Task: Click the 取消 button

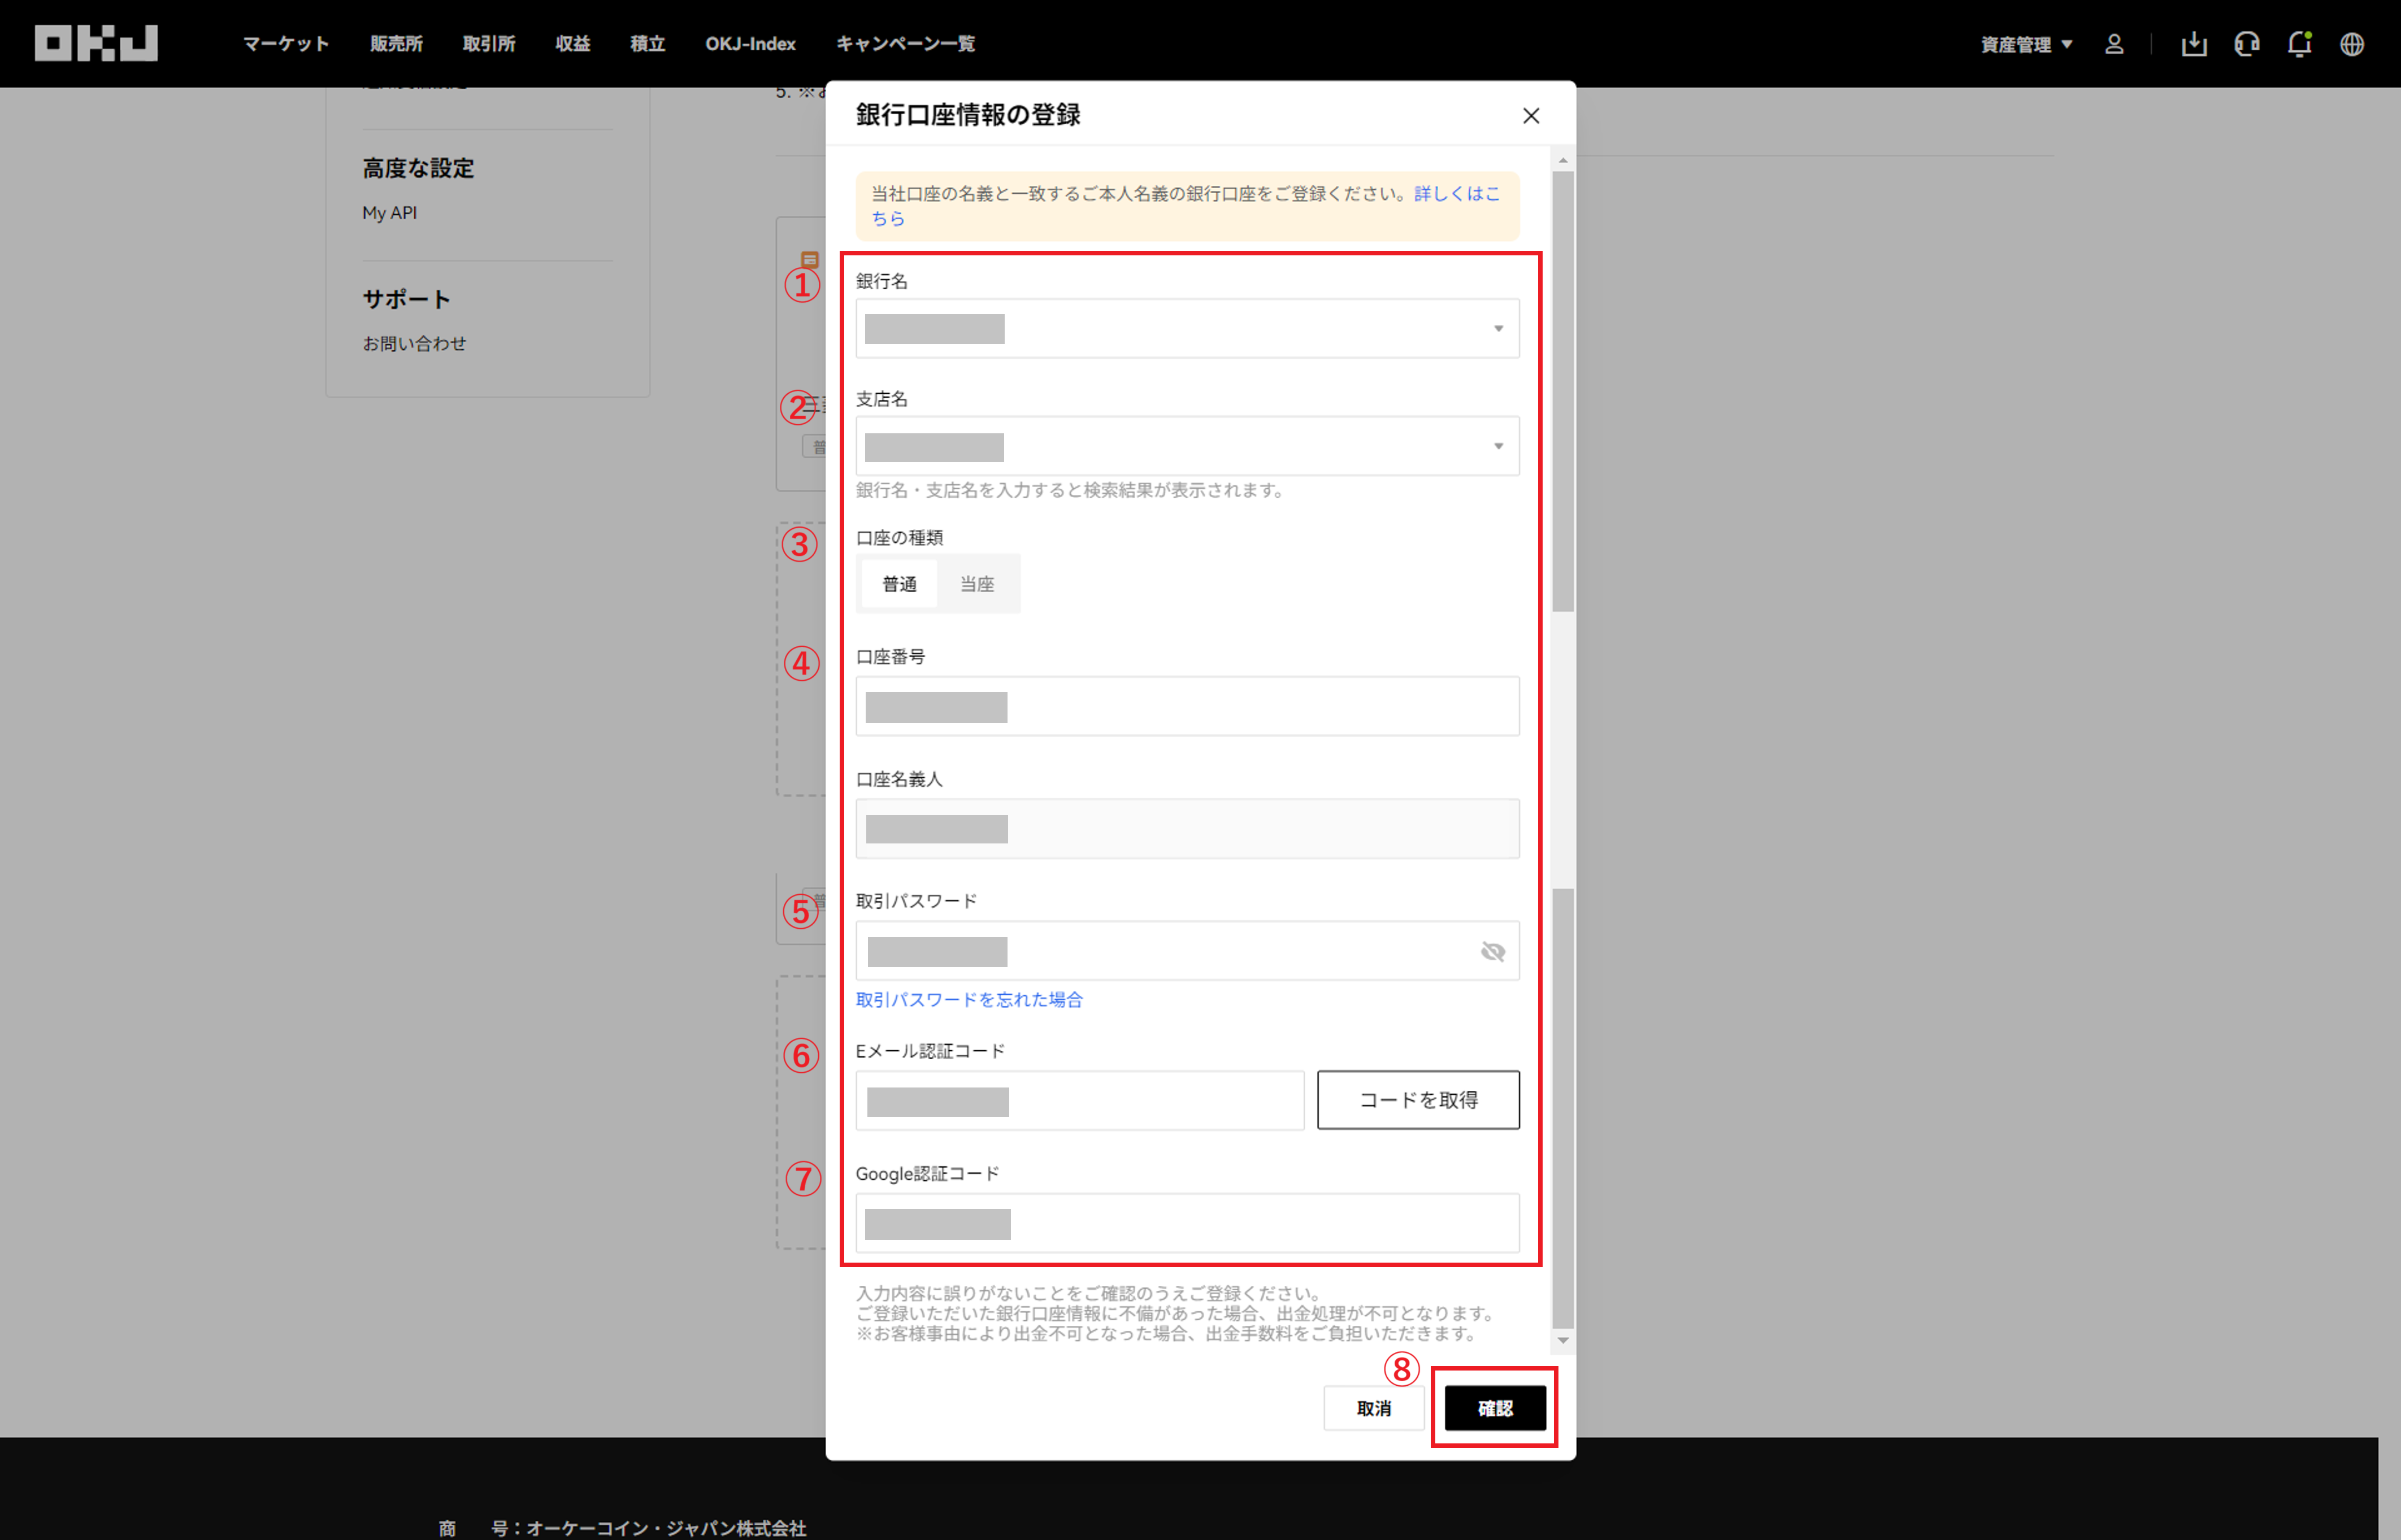Action: pyautogui.click(x=1374, y=1408)
